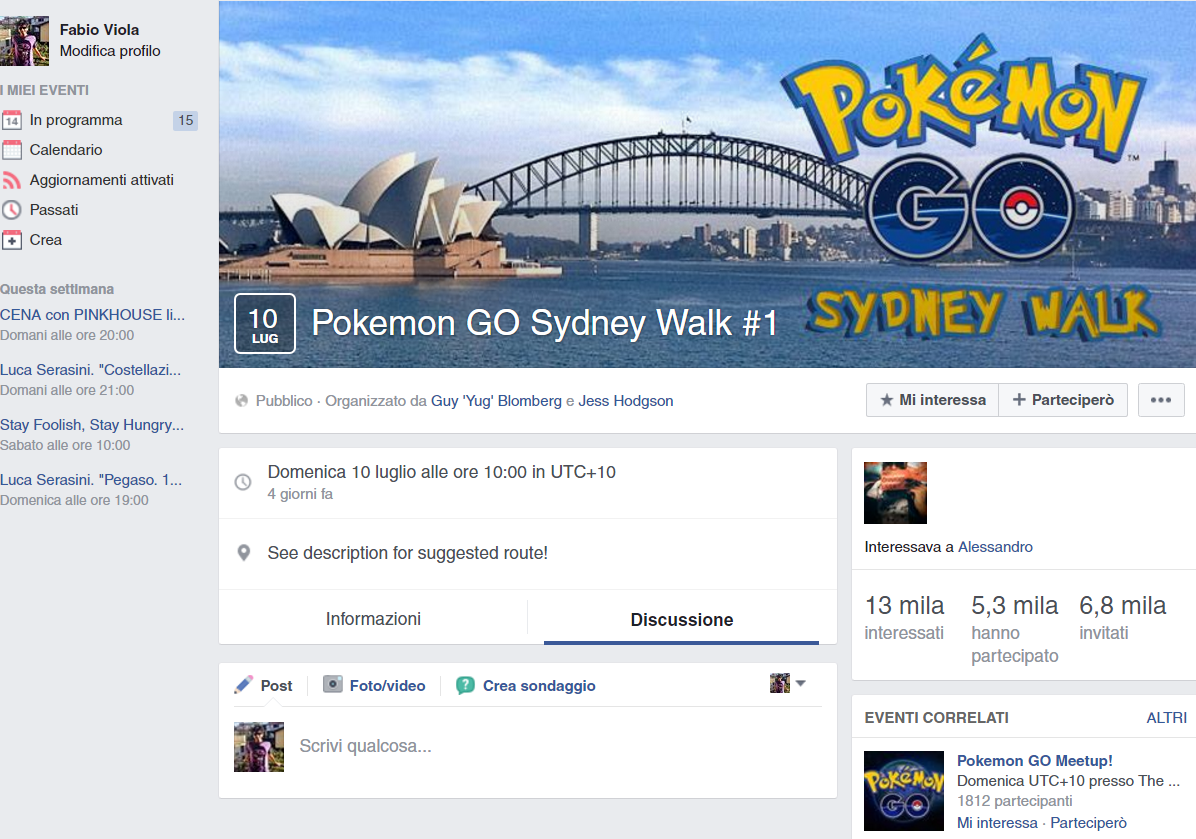Click the public globe icon
Image resolution: width=1196 pixels, height=839 pixels.
242,400
